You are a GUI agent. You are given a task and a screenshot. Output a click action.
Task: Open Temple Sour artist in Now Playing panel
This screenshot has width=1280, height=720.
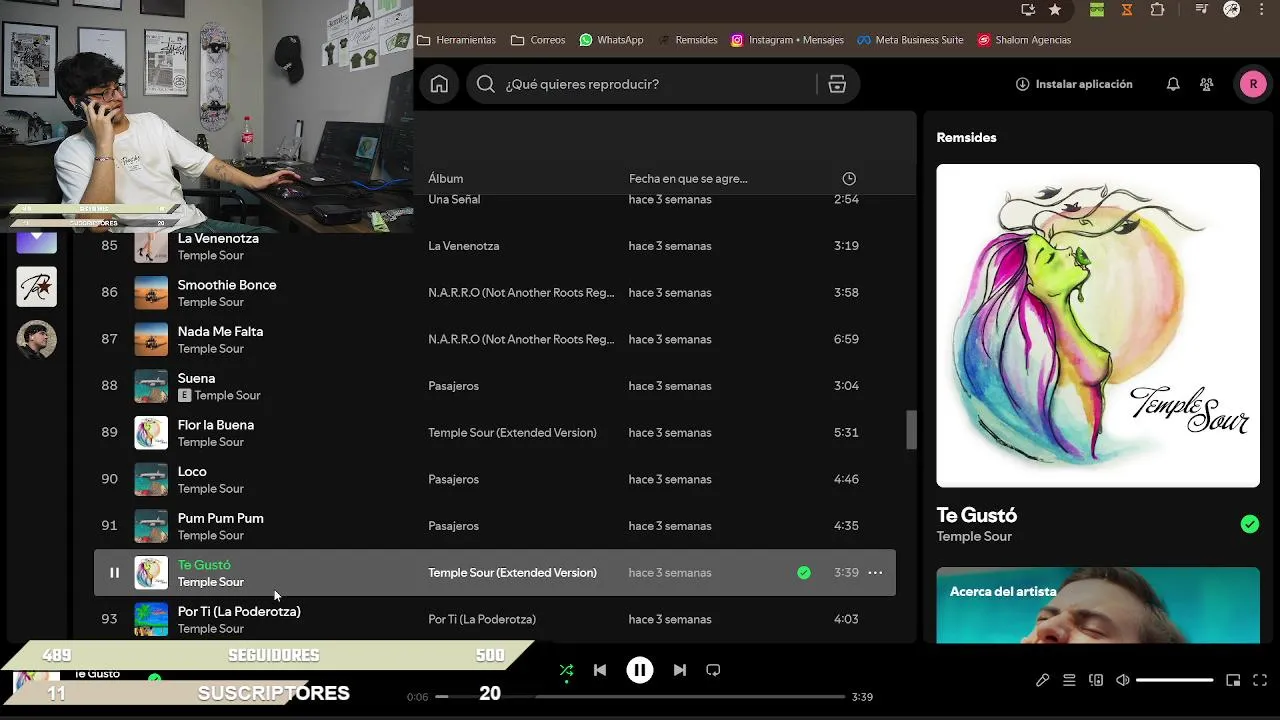point(975,537)
